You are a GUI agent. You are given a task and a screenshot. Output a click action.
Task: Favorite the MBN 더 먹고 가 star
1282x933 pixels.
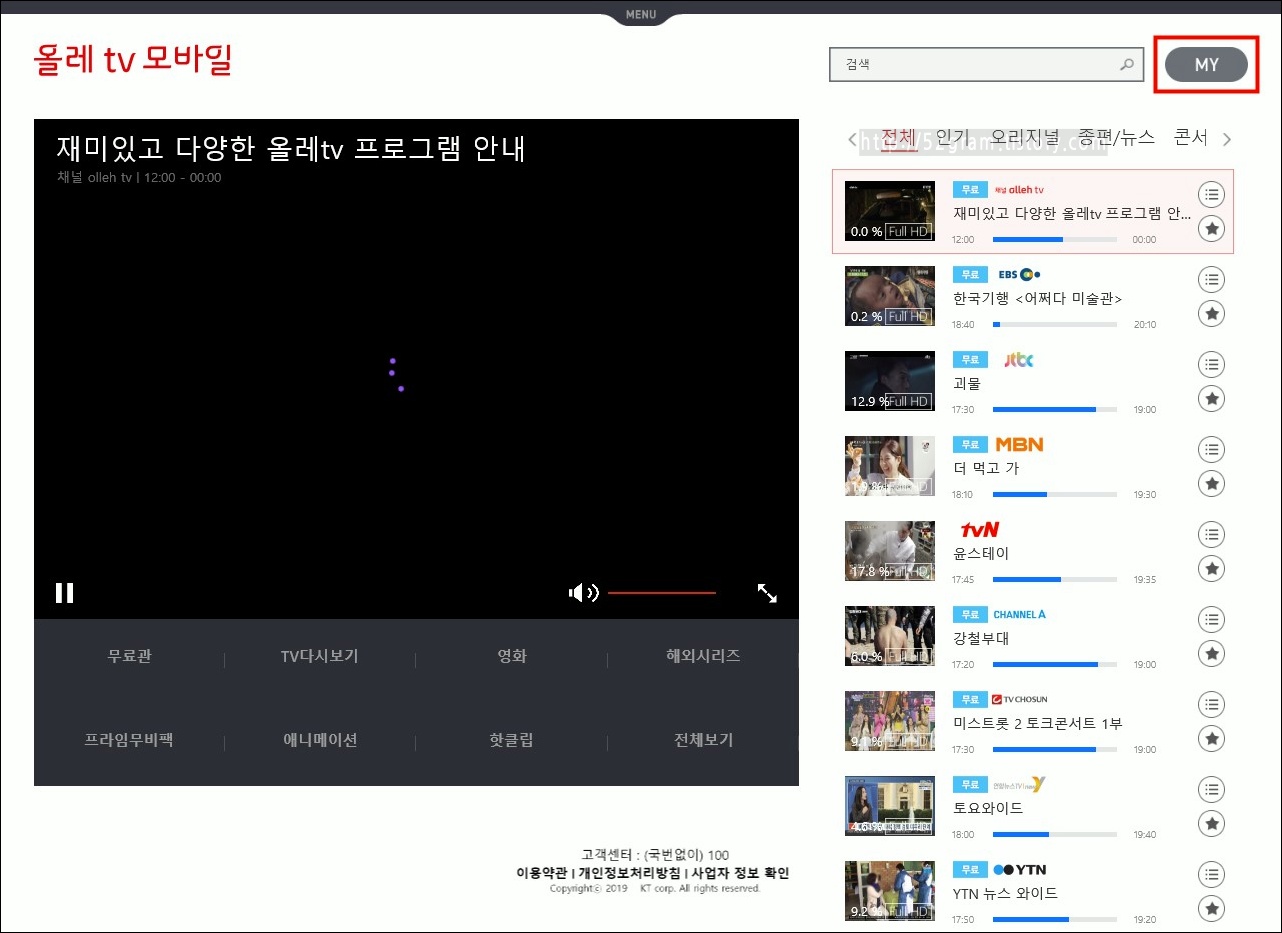click(1211, 484)
